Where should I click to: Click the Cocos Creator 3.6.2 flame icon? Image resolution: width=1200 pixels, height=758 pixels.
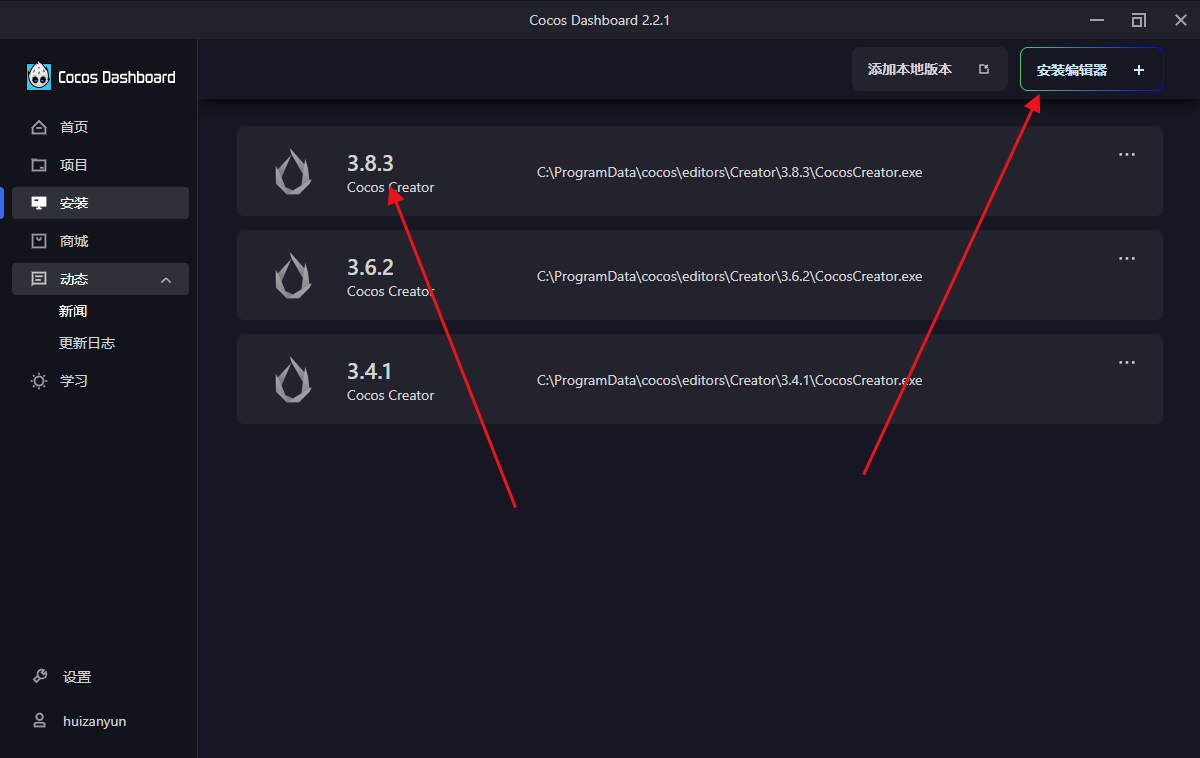tap(293, 276)
